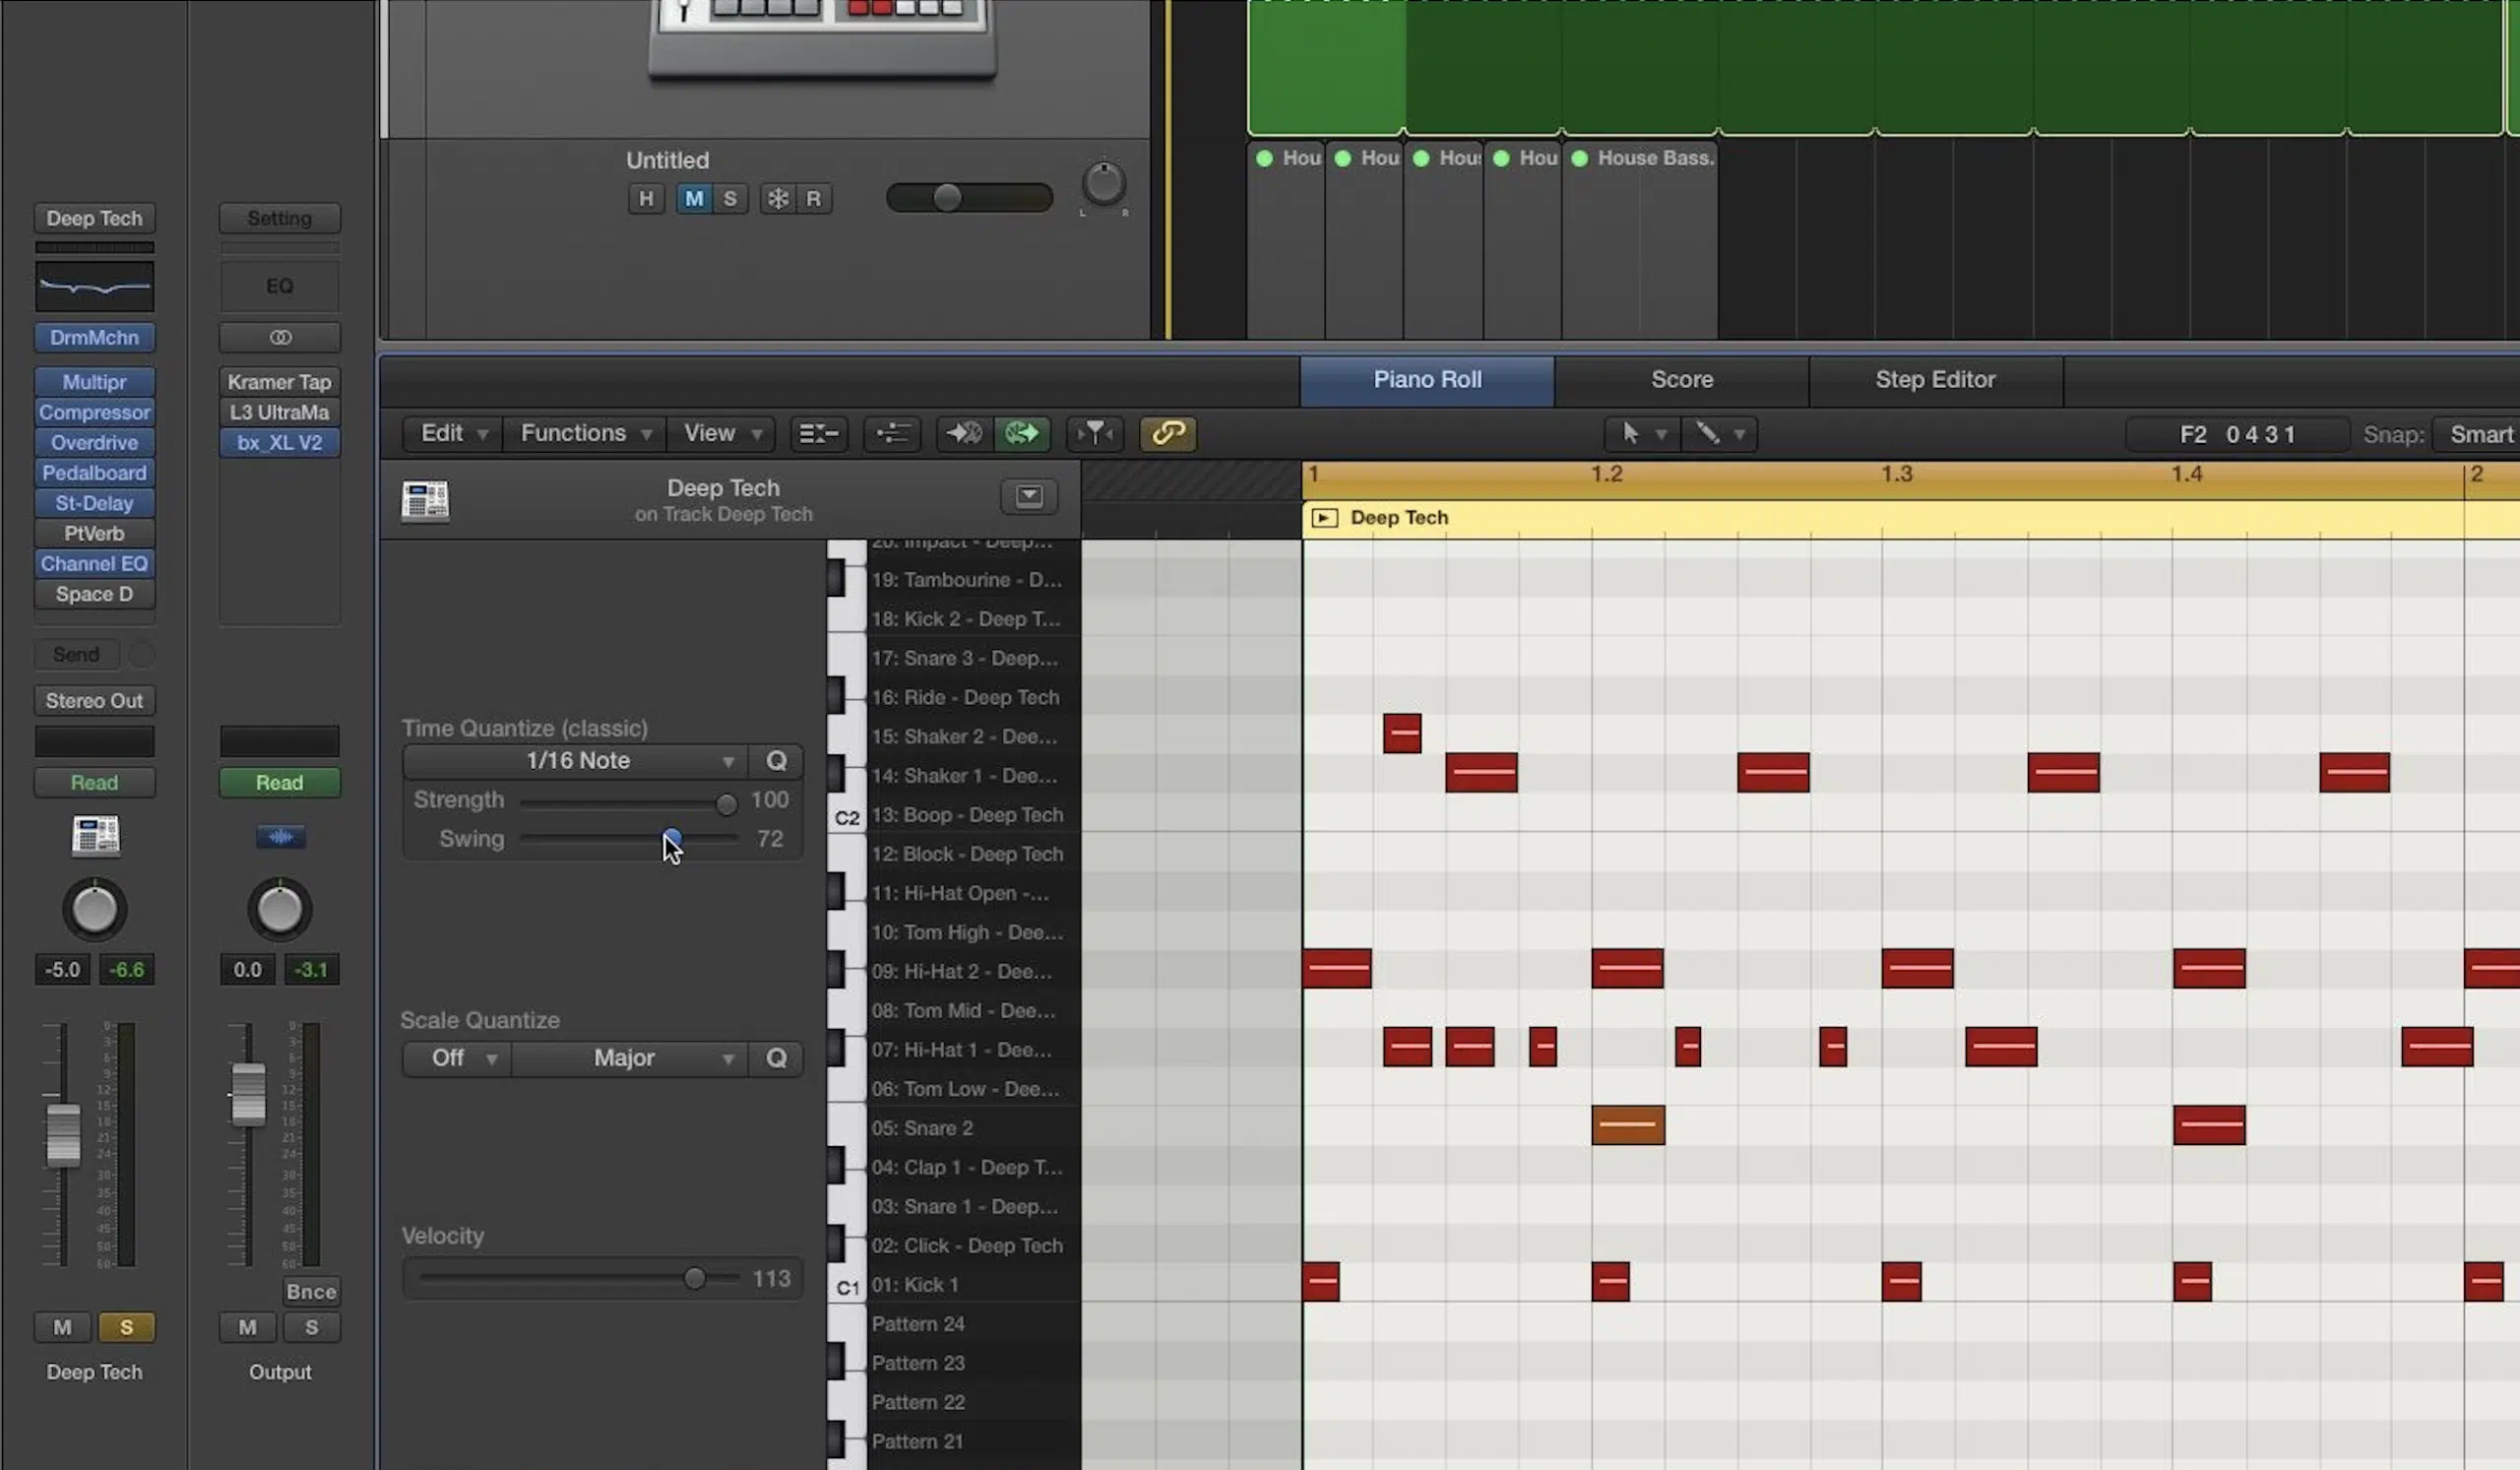Switch to the Step Editor tab

click(1936, 380)
